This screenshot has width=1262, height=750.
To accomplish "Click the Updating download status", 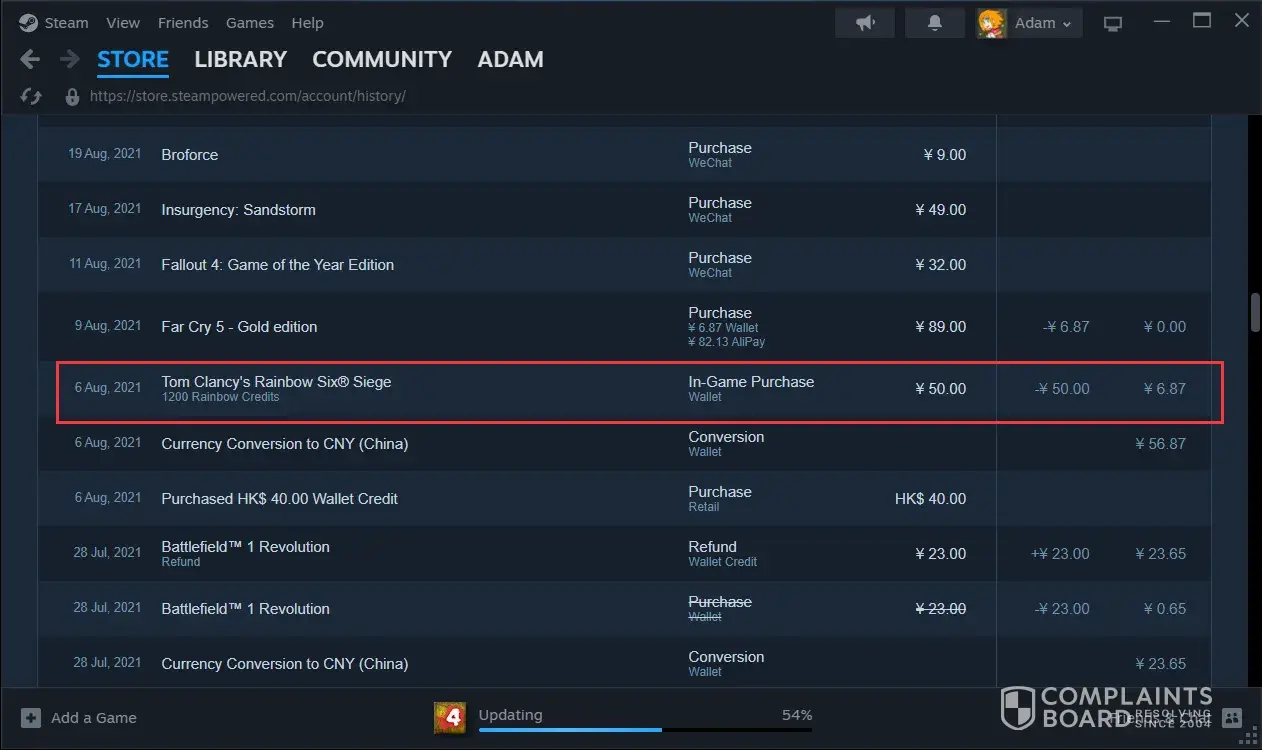I will point(510,715).
